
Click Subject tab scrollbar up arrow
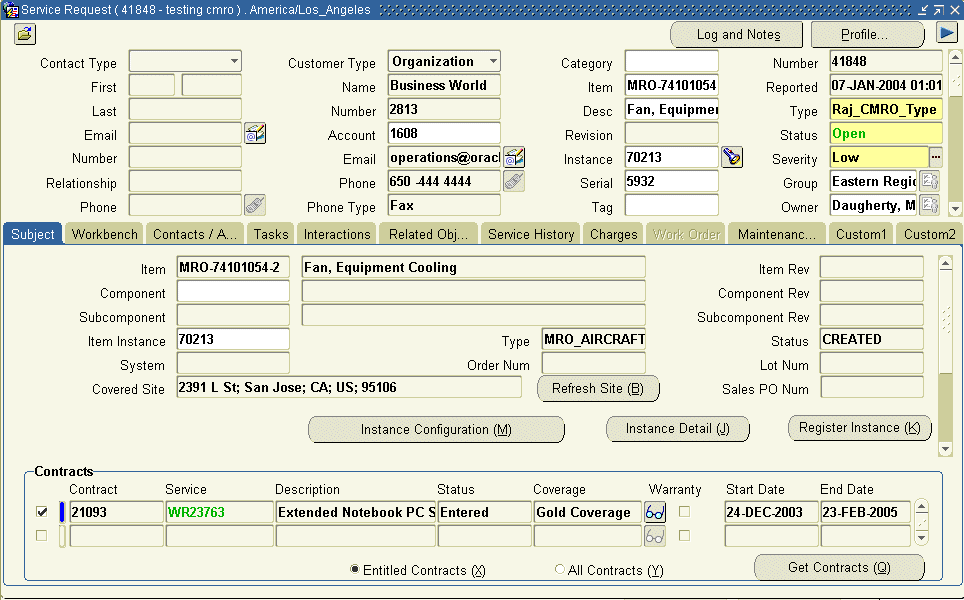coord(946,264)
